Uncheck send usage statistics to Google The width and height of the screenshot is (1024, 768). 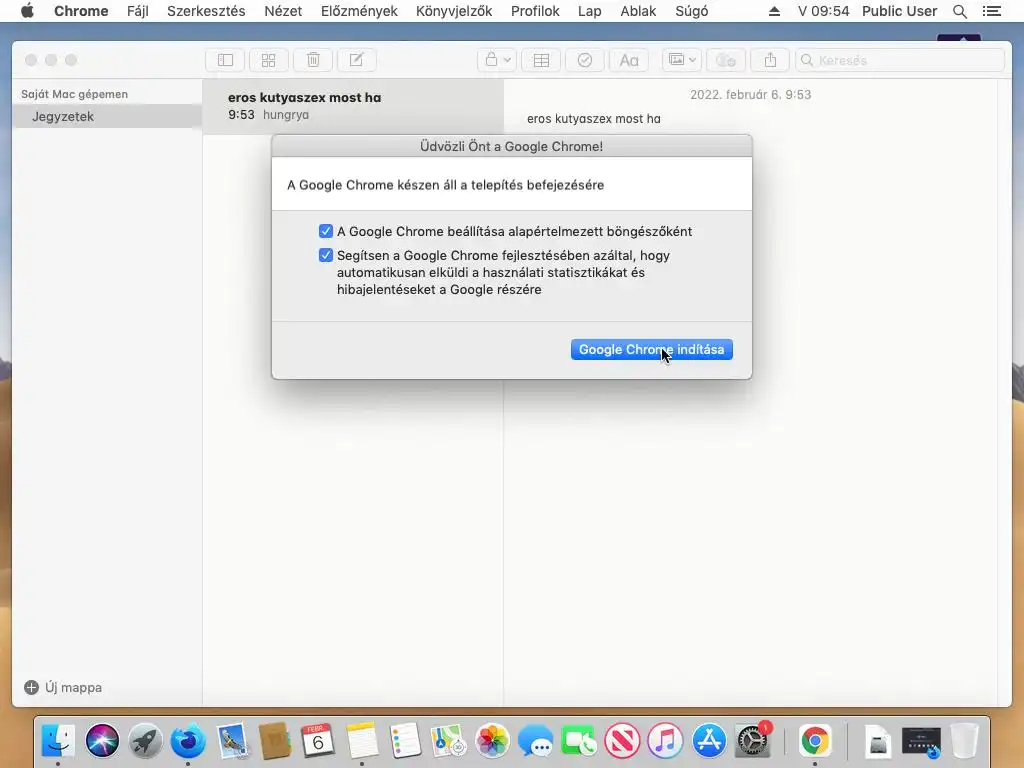tap(325, 255)
